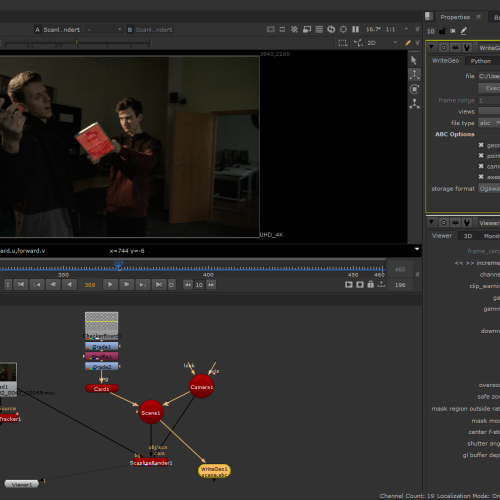Toggle the timeline padlock icon
500x500 pixels.
coord(371,284)
